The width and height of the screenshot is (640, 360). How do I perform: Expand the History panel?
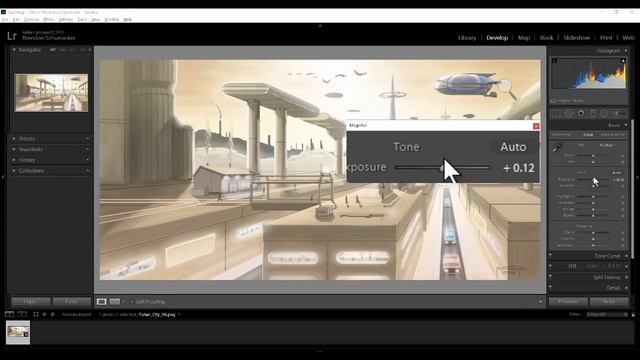14,160
